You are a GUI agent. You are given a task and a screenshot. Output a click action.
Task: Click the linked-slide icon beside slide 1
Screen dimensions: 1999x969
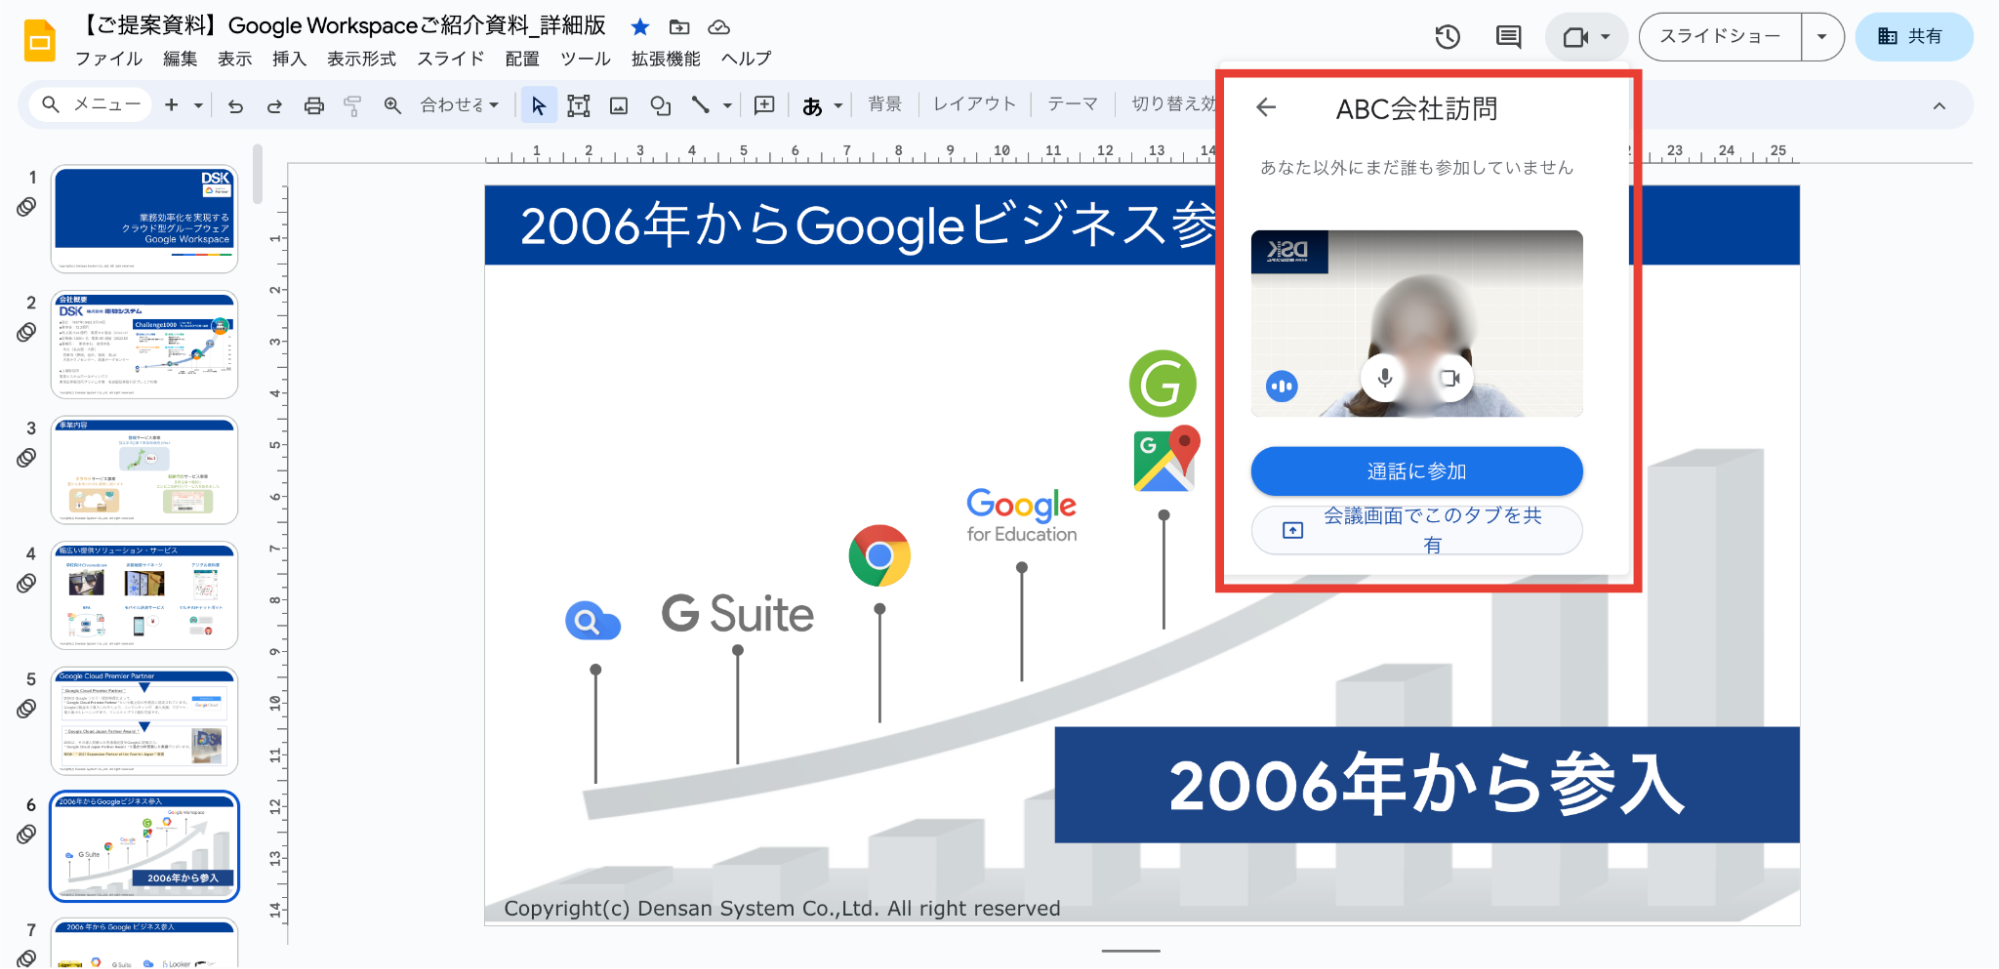pyautogui.click(x=27, y=207)
